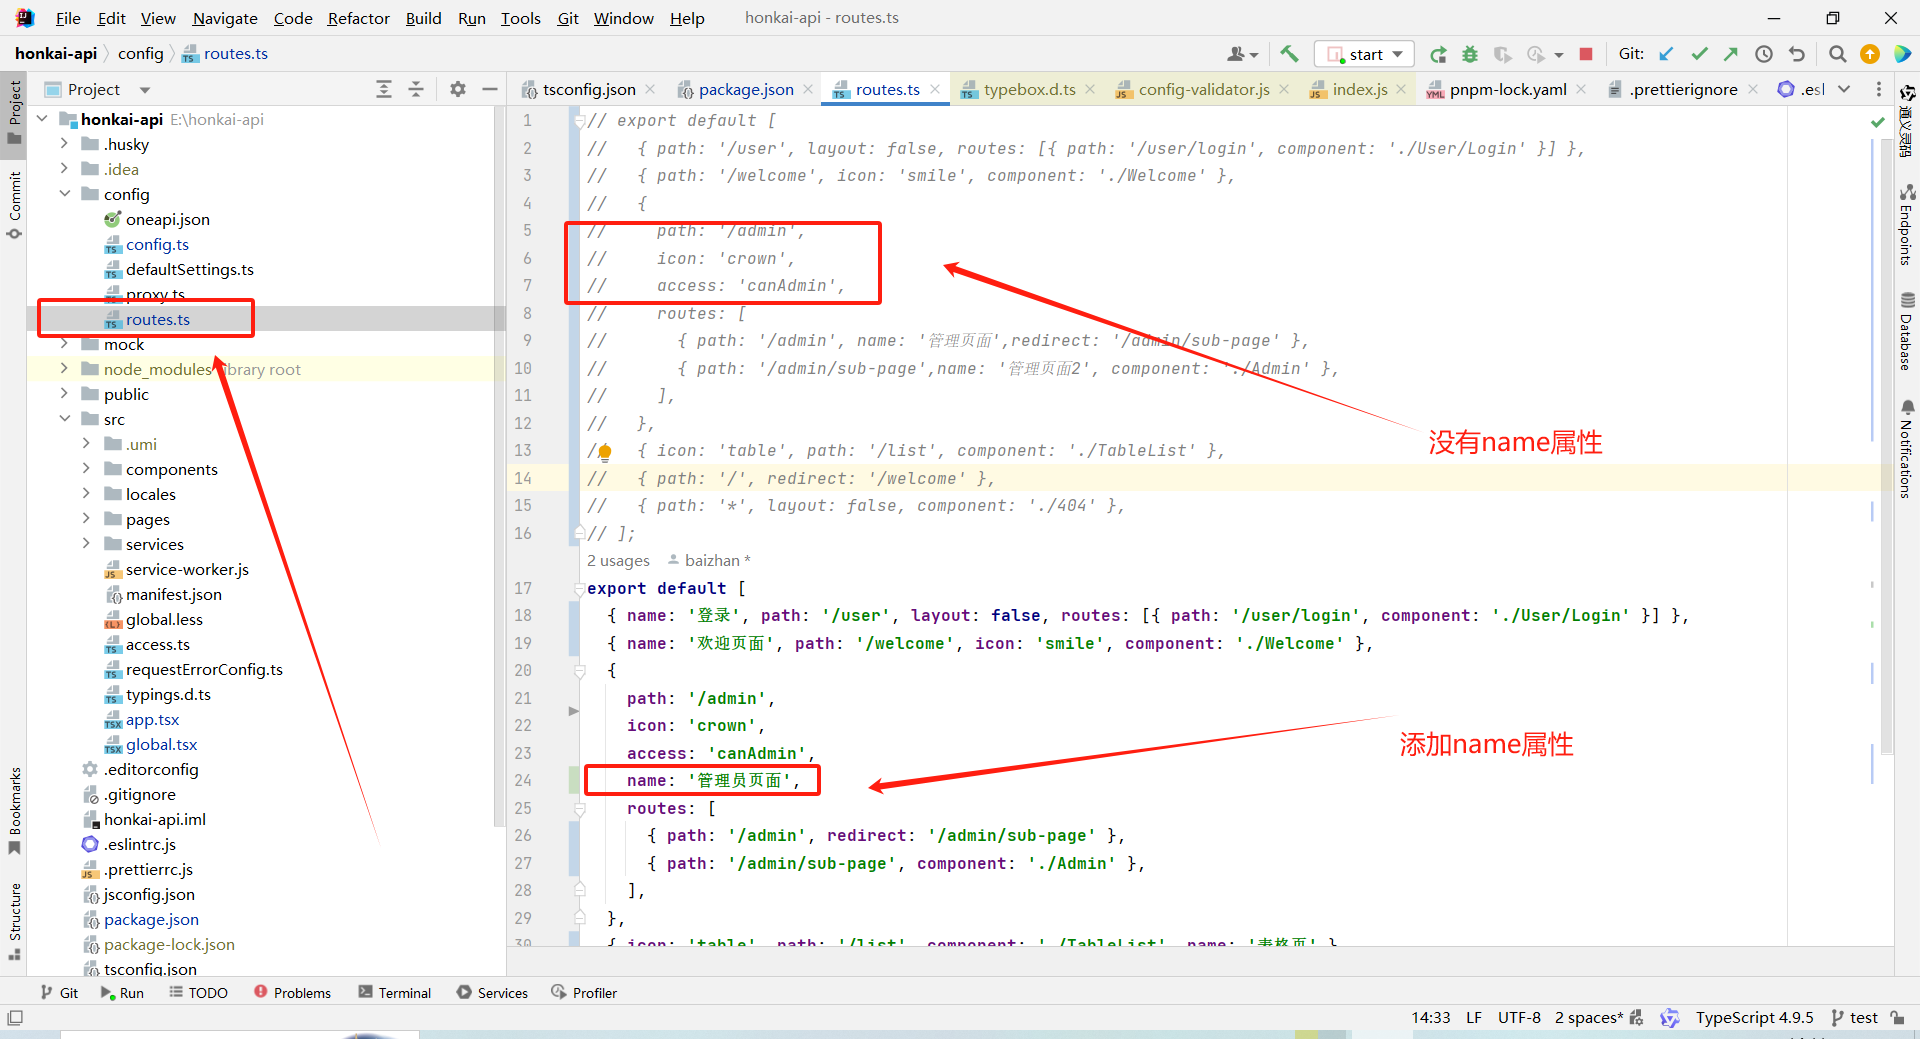The image size is (1920, 1039).
Task: Open the start run configuration dropdown
Action: [1364, 54]
